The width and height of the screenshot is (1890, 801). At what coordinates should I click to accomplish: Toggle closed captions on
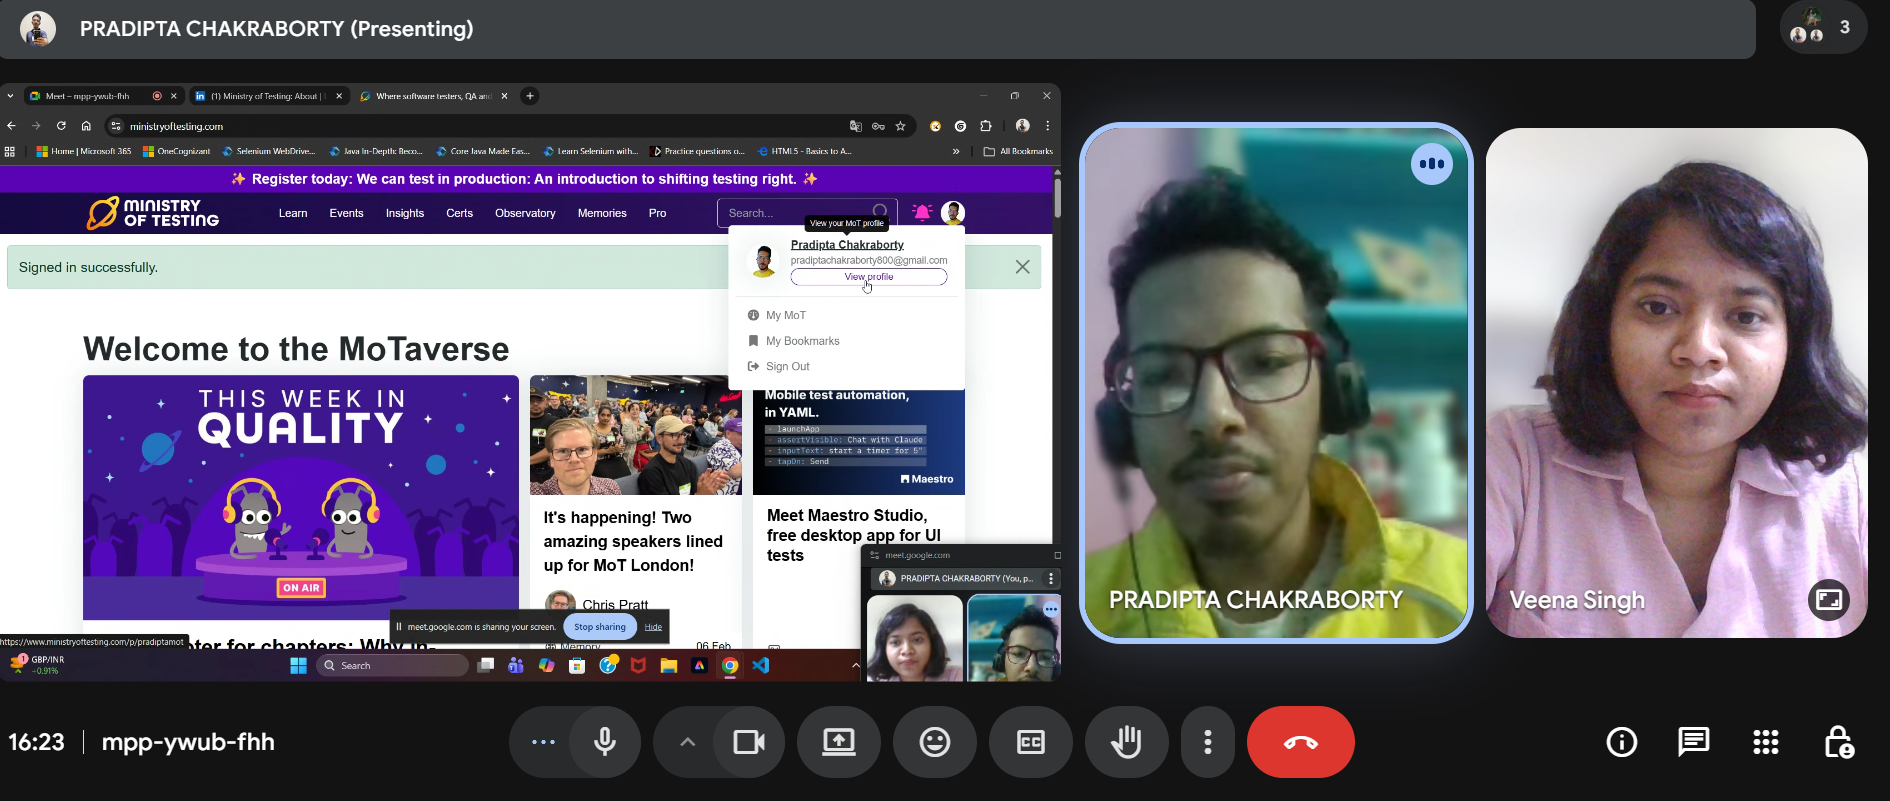tap(1030, 742)
